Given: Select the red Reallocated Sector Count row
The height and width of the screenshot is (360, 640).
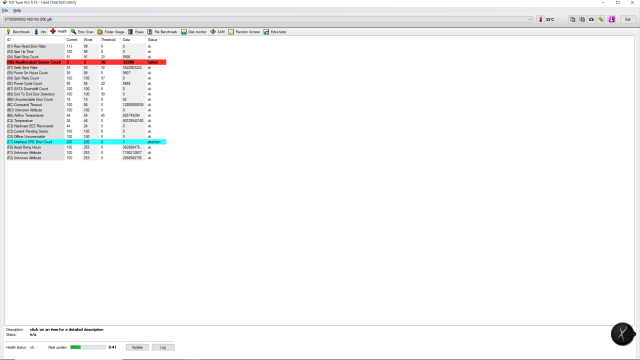Looking at the screenshot, I should pyautogui.click(x=86, y=62).
